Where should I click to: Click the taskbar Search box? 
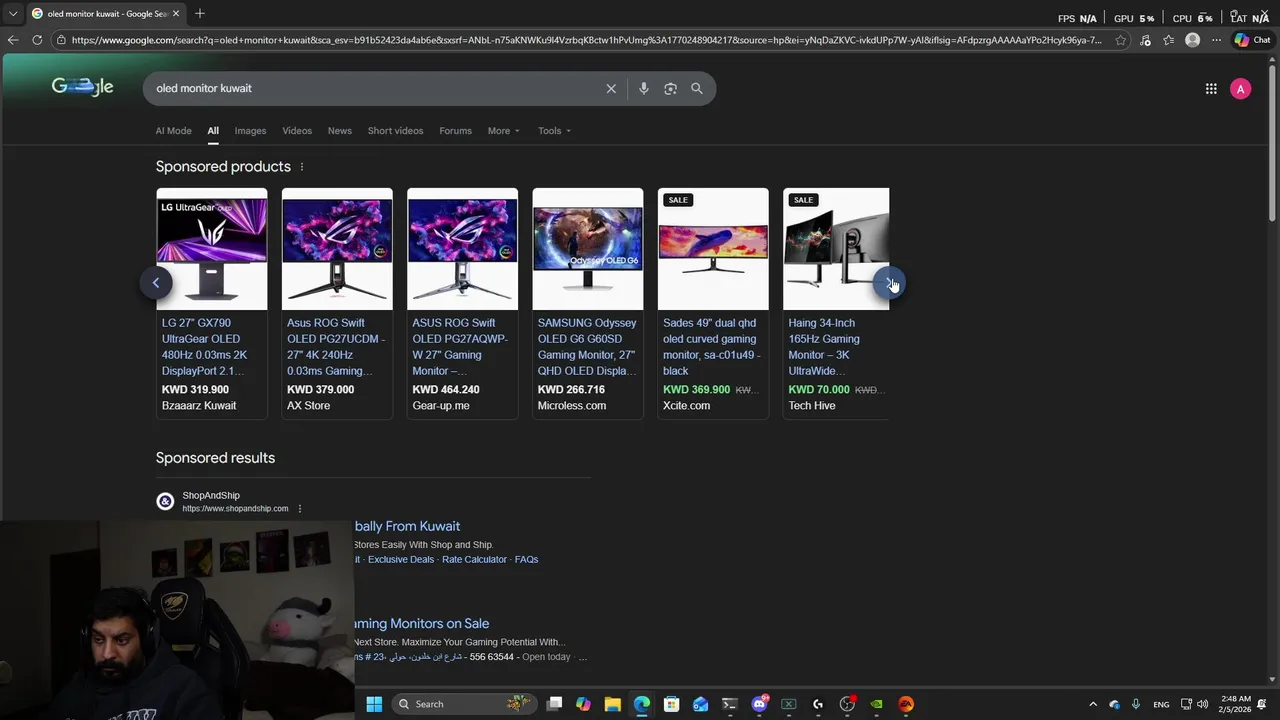click(462, 704)
